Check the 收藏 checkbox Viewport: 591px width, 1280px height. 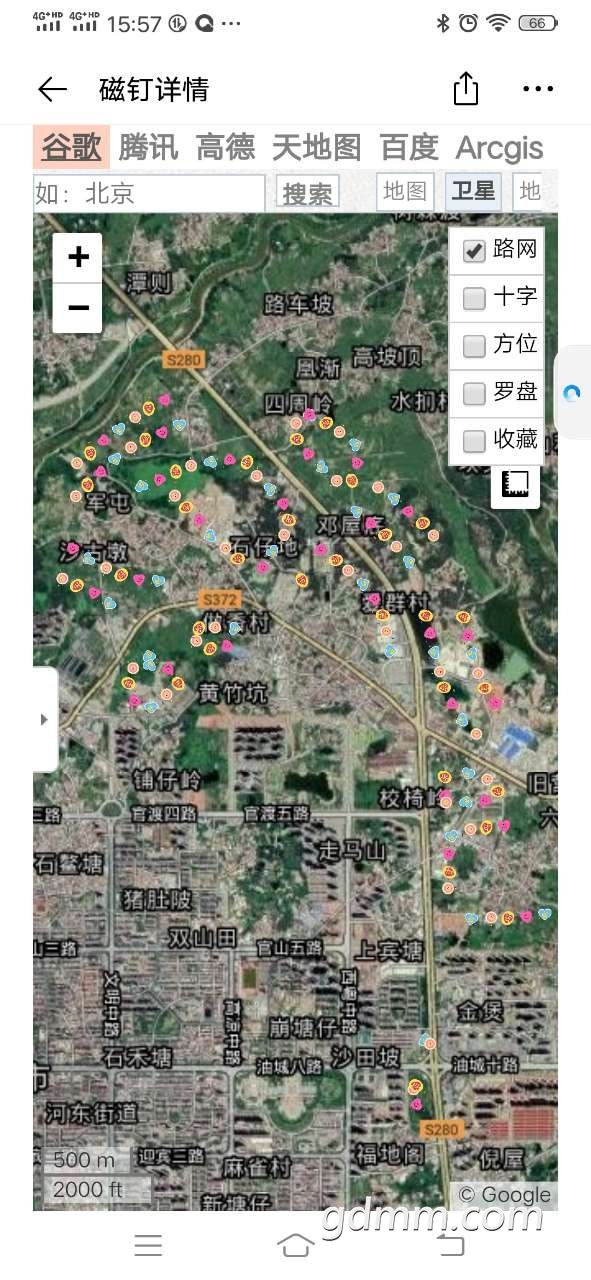[x=474, y=441]
